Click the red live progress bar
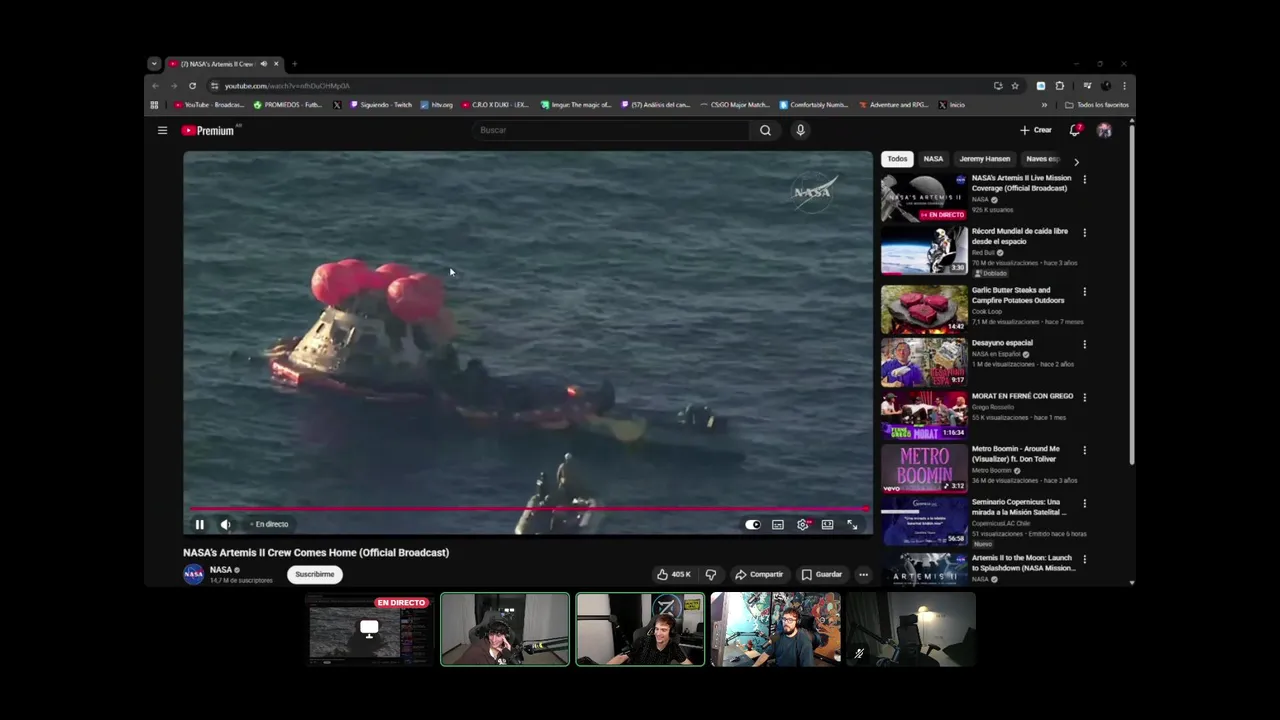 coord(528,509)
